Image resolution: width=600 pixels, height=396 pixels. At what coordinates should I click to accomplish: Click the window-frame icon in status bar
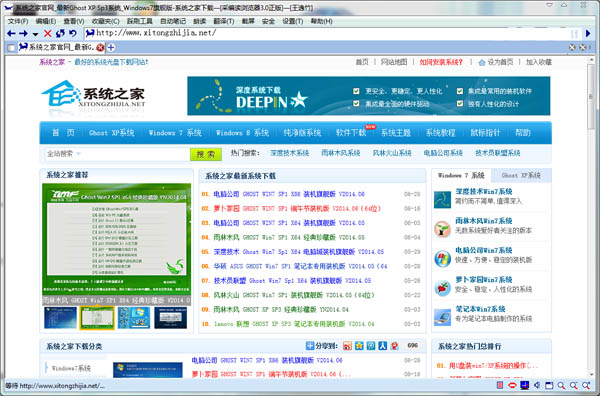549,385
